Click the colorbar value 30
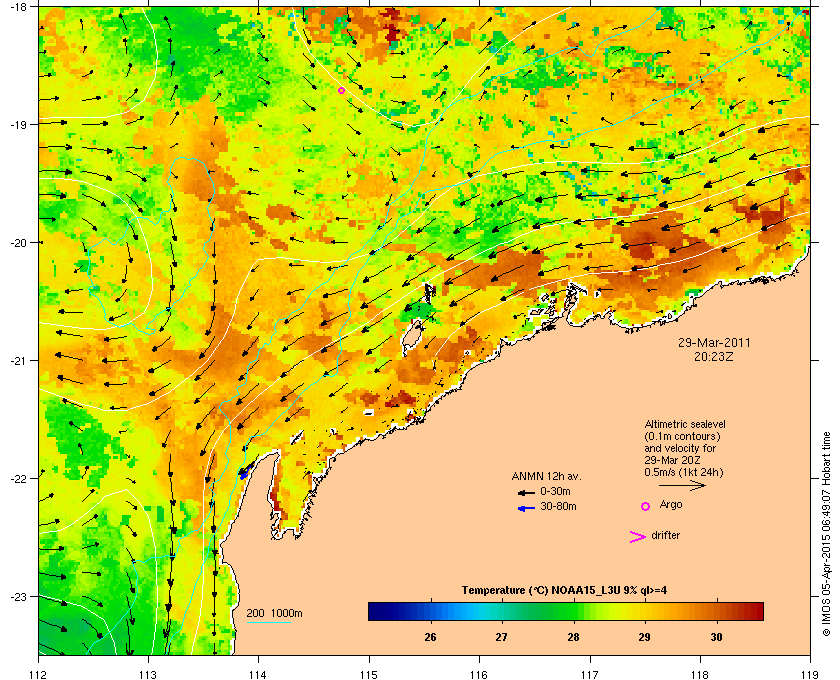Screen dimensions: 840x680 pyautogui.click(x=716, y=637)
